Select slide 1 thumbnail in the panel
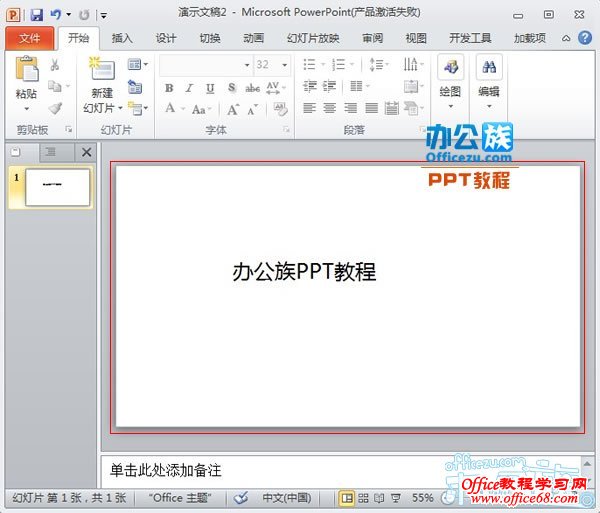 pyautogui.click(x=57, y=187)
